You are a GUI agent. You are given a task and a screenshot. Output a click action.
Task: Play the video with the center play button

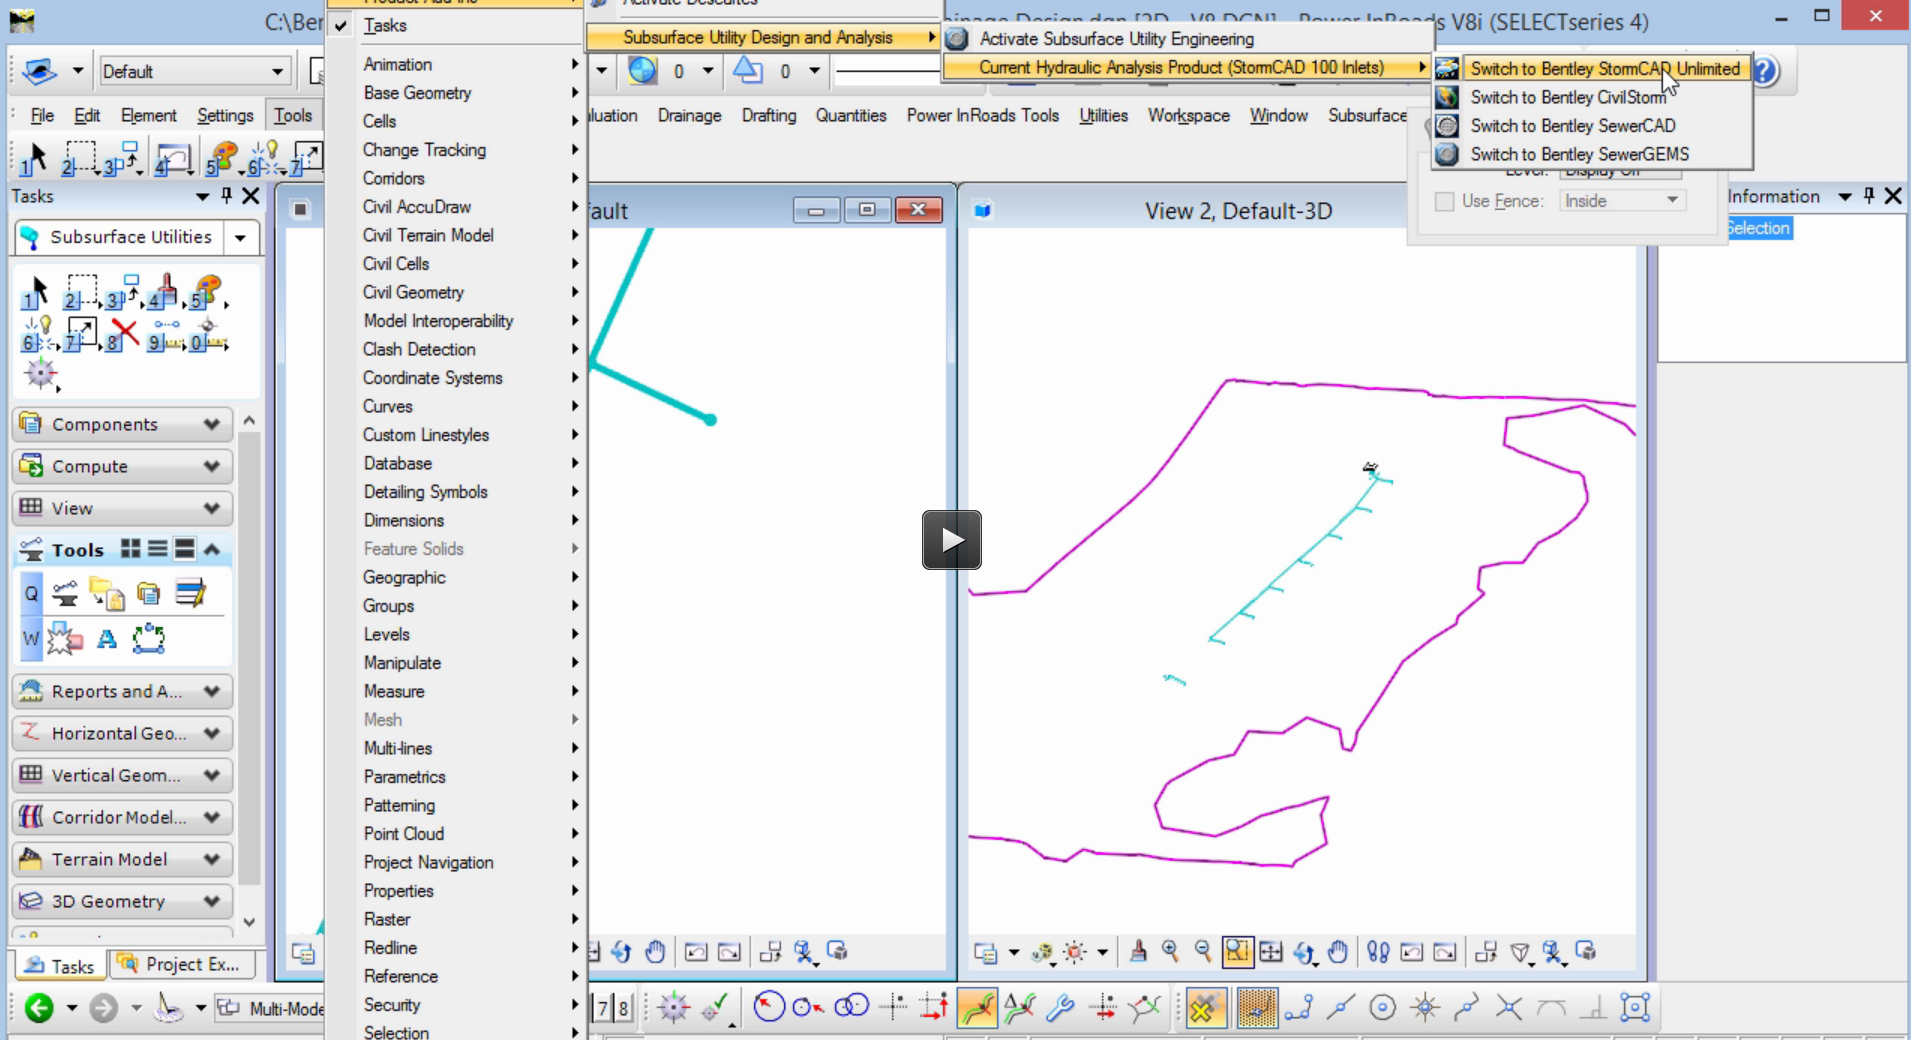[951, 540]
